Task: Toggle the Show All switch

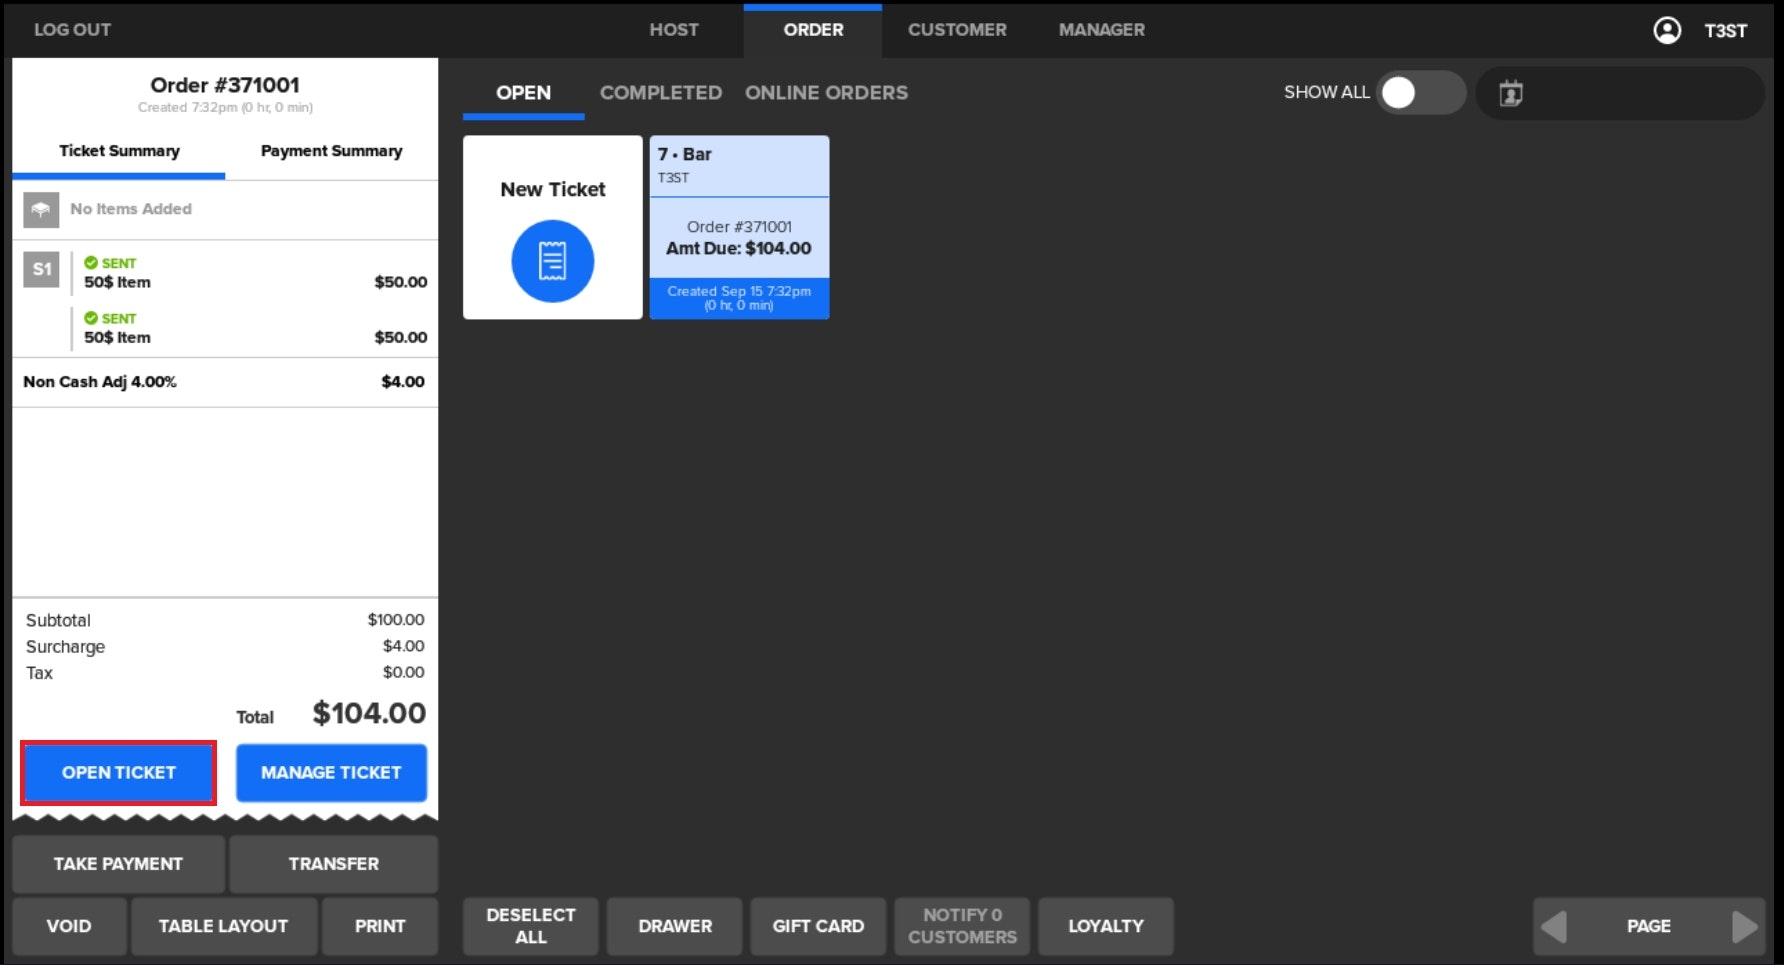Action: coord(1420,93)
